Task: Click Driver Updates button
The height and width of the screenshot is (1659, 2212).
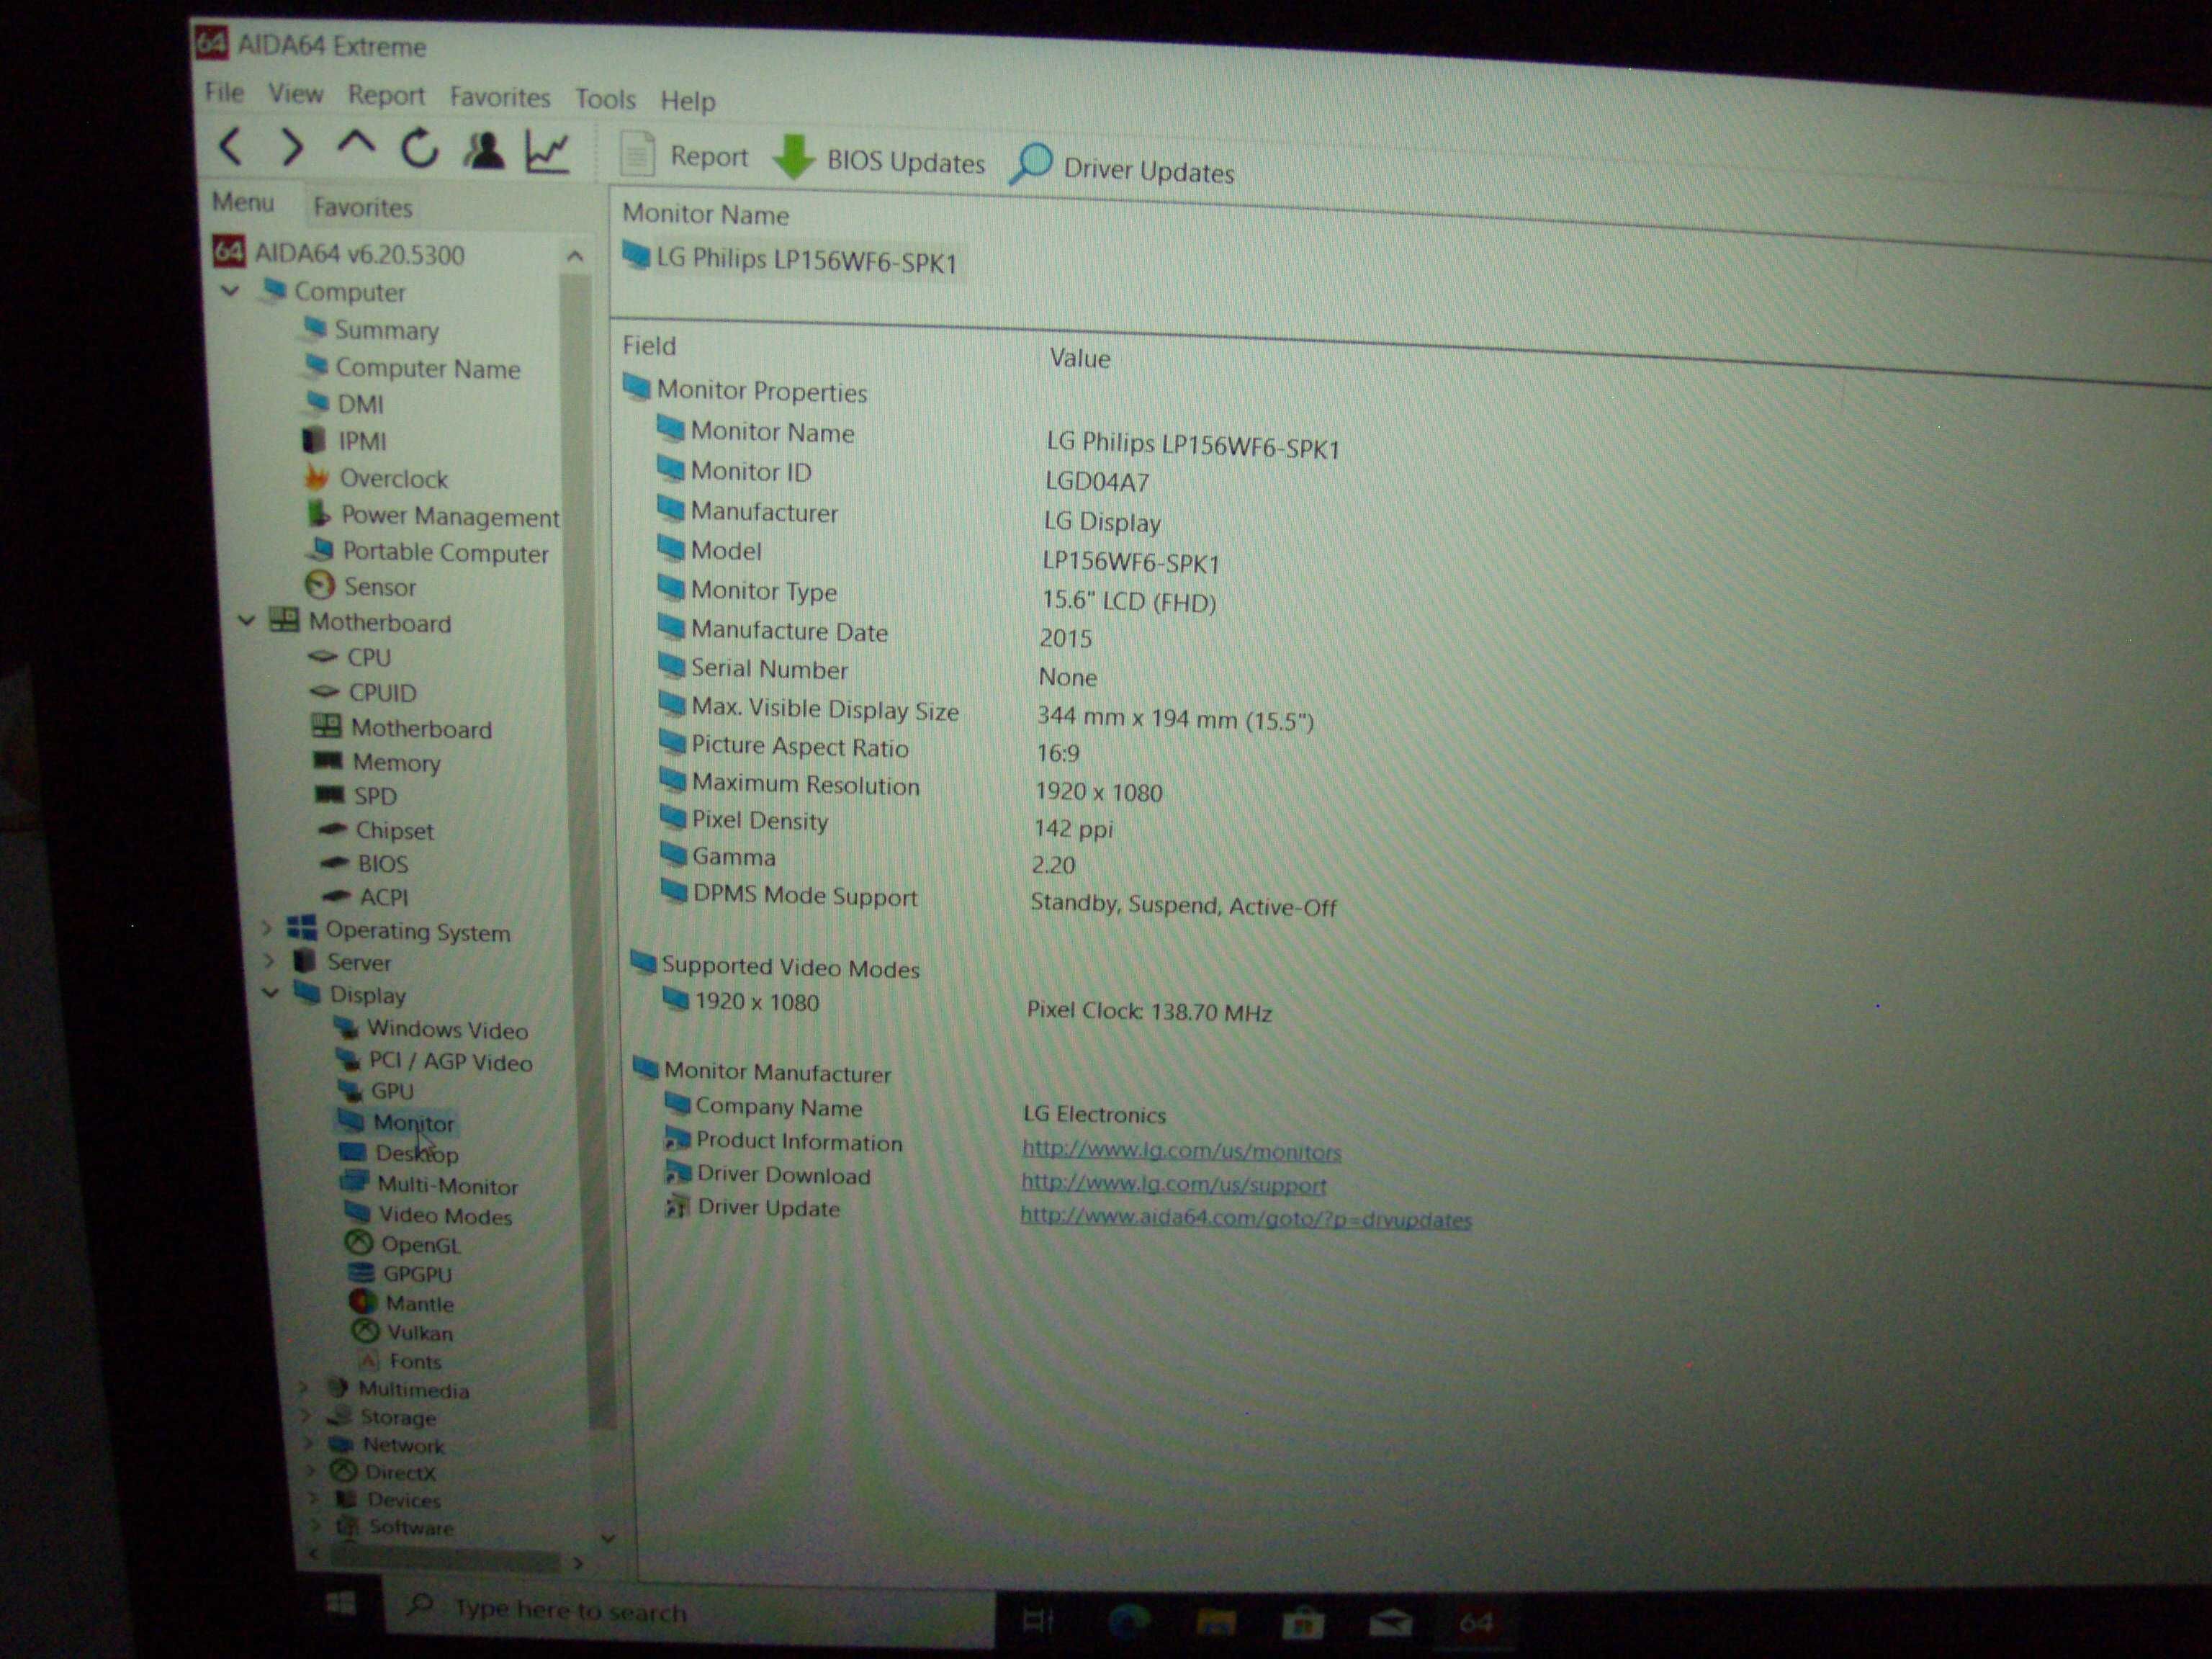Action: (1122, 168)
